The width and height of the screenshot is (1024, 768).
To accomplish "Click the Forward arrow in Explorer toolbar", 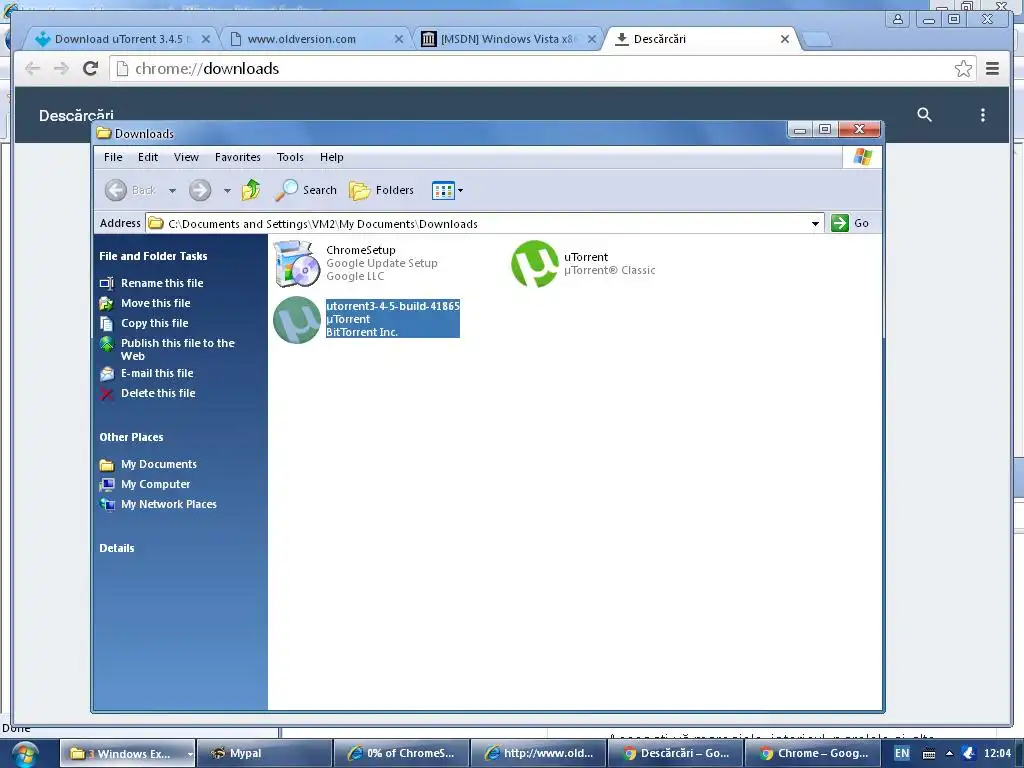I will coord(200,190).
